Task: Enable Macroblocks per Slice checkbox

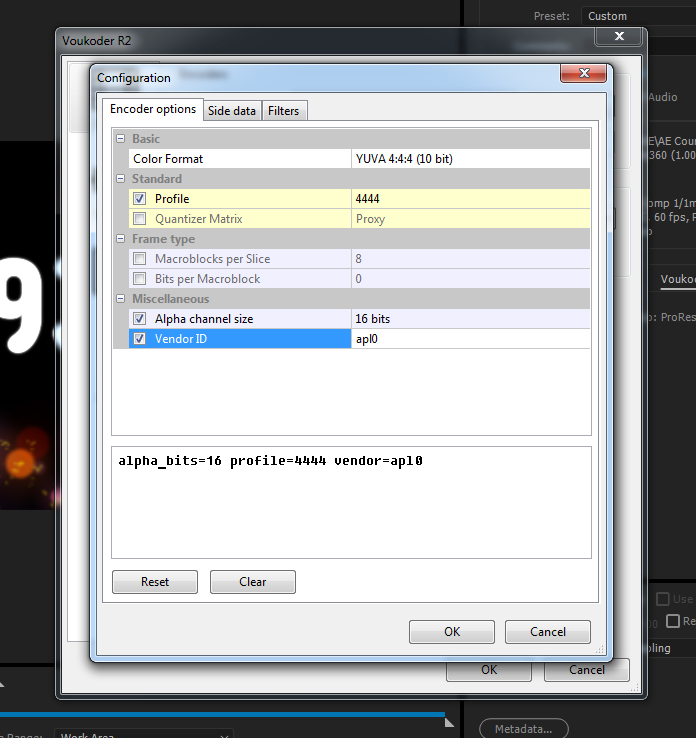Action: [140, 259]
